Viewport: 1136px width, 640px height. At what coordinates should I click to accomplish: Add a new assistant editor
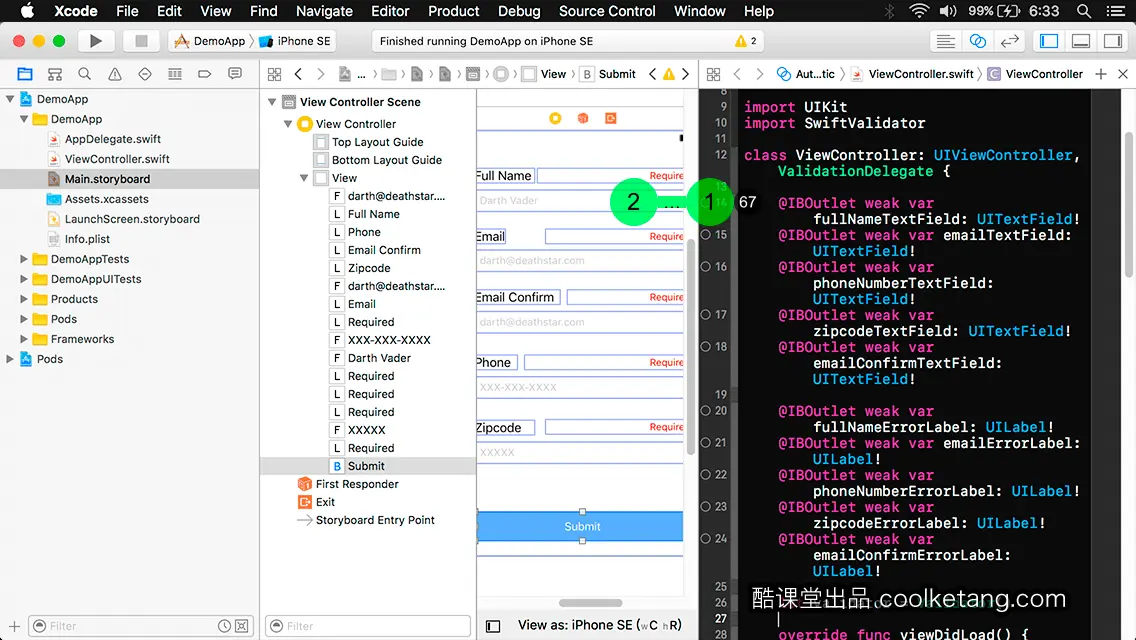pos(1100,74)
